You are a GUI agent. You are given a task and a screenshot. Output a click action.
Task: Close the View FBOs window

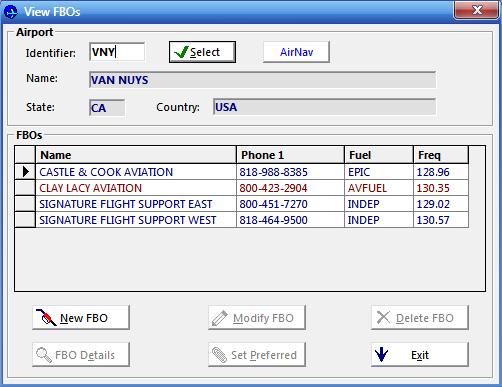pyautogui.click(x=477, y=10)
